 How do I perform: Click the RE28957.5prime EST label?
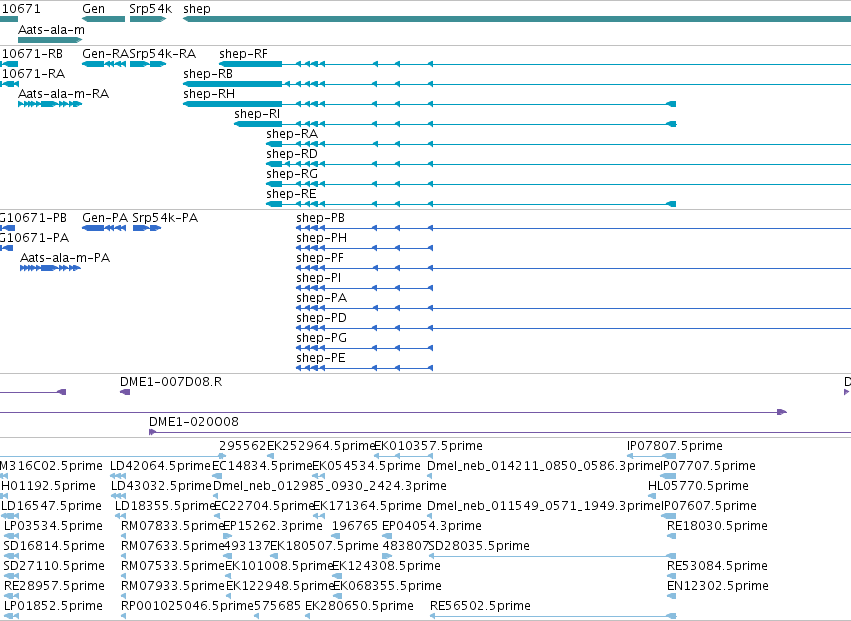click(x=54, y=586)
